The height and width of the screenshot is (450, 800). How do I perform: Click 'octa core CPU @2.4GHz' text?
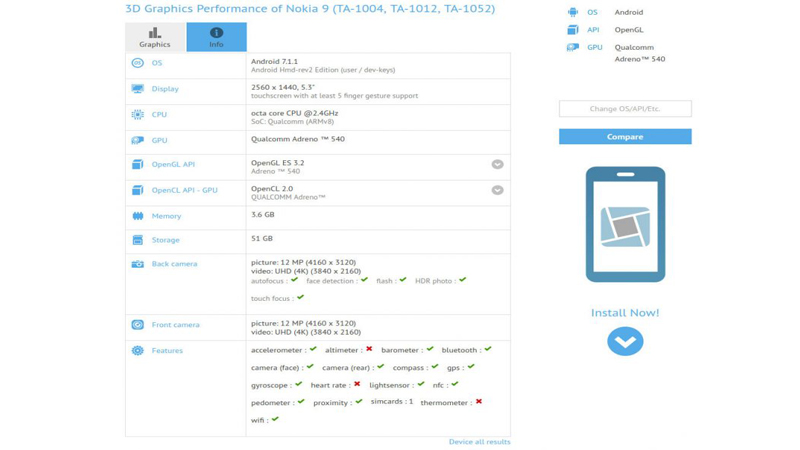pyautogui.click(x=294, y=113)
